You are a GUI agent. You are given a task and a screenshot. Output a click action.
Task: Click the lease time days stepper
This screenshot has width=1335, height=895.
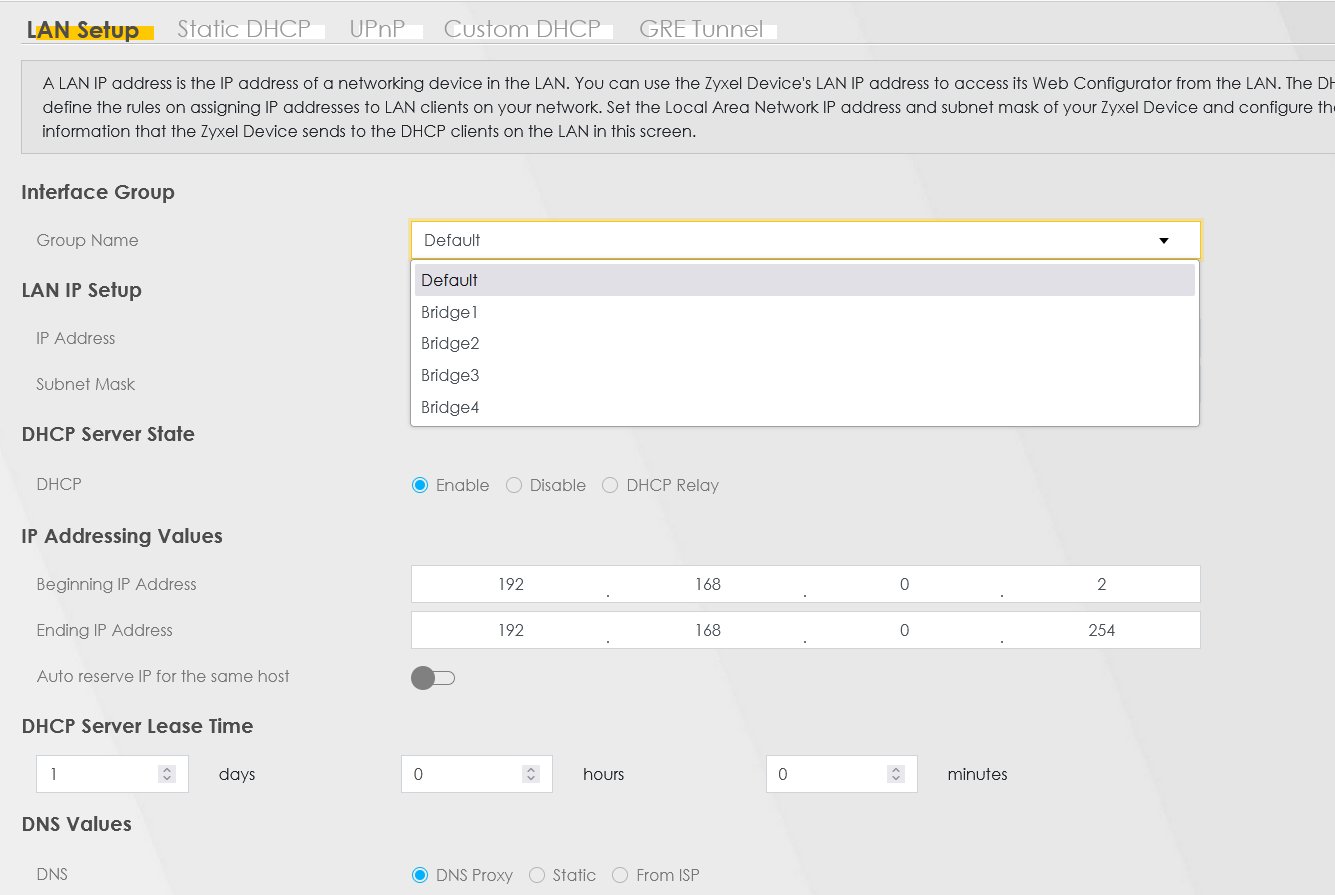click(x=167, y=774)
